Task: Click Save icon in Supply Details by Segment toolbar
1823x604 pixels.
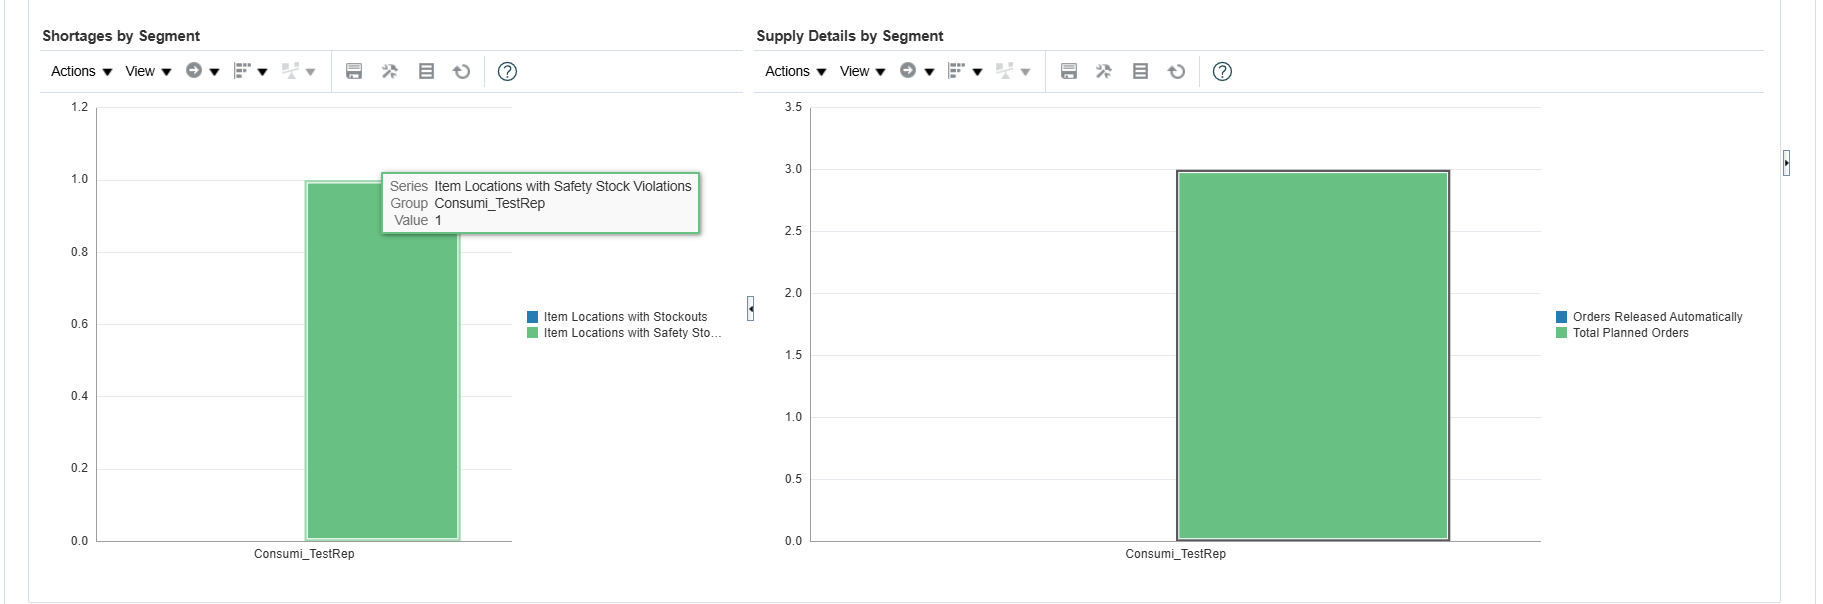Action: (1069, 71)
